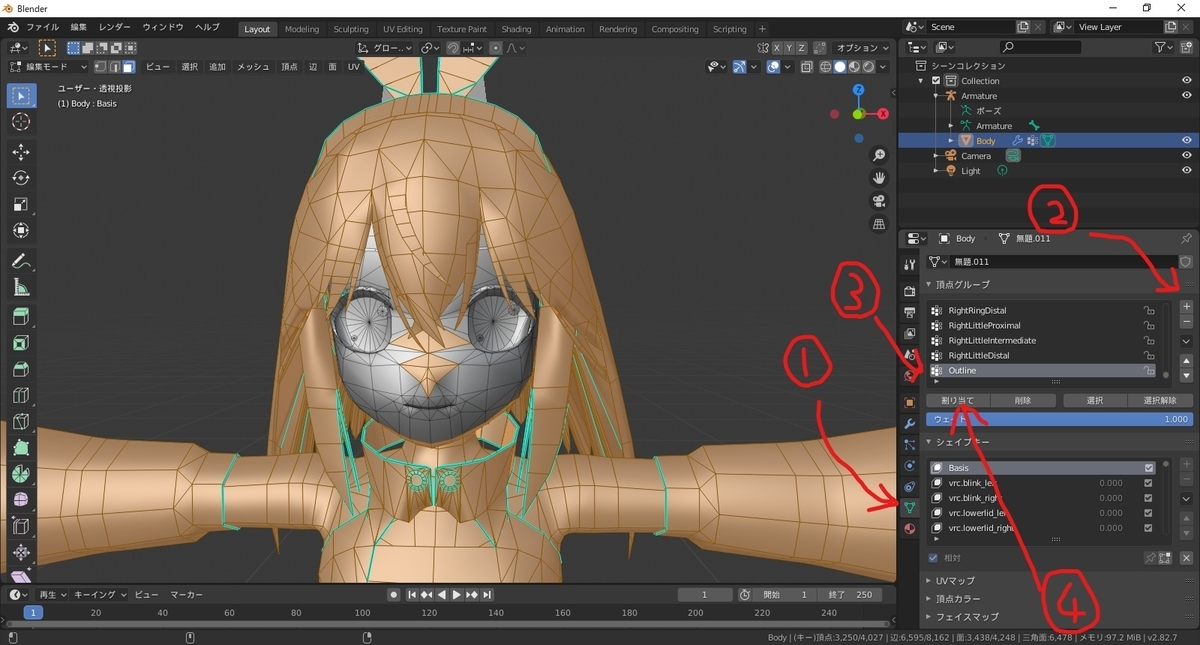1200x645 pixels.
Task: Open the オプション options dropdown
Action: point(860,47)
